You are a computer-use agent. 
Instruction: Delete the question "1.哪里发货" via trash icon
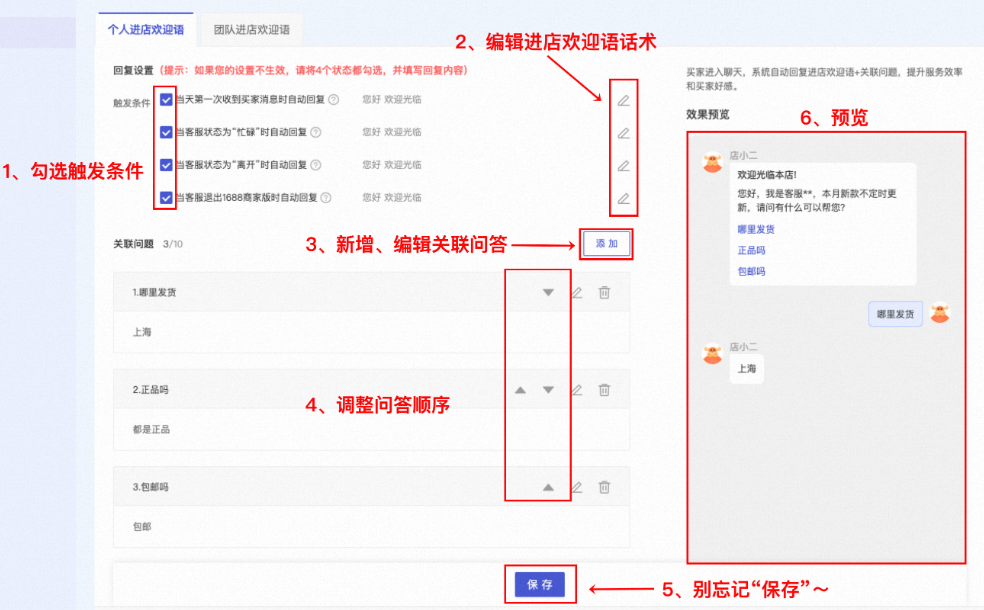[604, 293]
